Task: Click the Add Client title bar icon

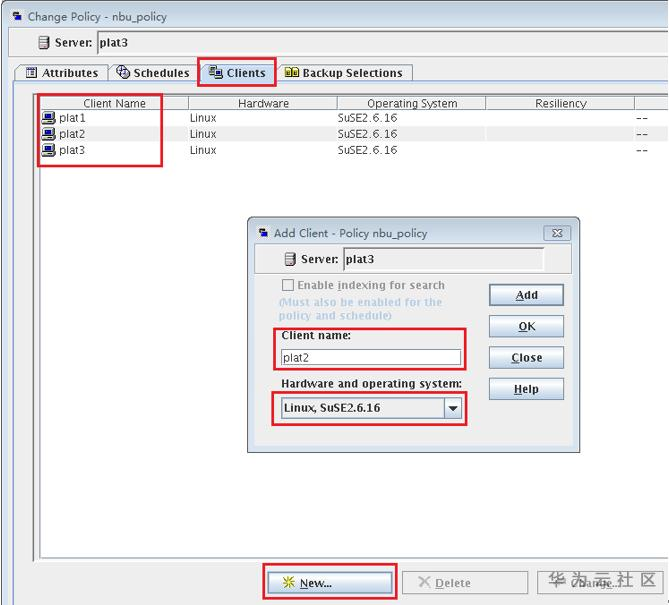Action: (x=264, y=233)
